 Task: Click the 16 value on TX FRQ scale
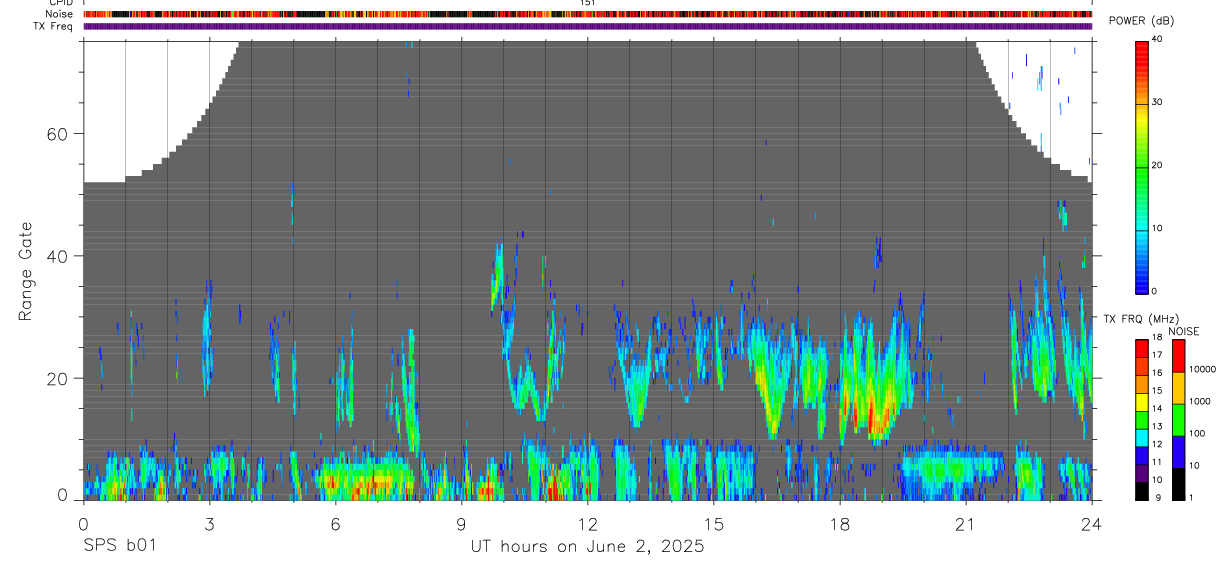(x=1156, y=372)
